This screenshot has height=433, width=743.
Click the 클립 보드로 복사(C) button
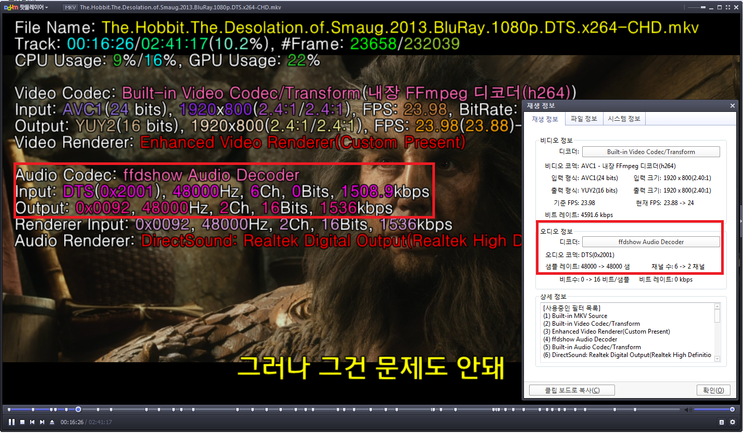(572, 390)
